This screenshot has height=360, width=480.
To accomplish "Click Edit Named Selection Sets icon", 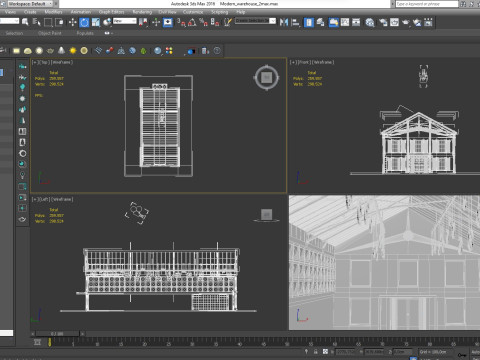I will (x=228, y=22).
